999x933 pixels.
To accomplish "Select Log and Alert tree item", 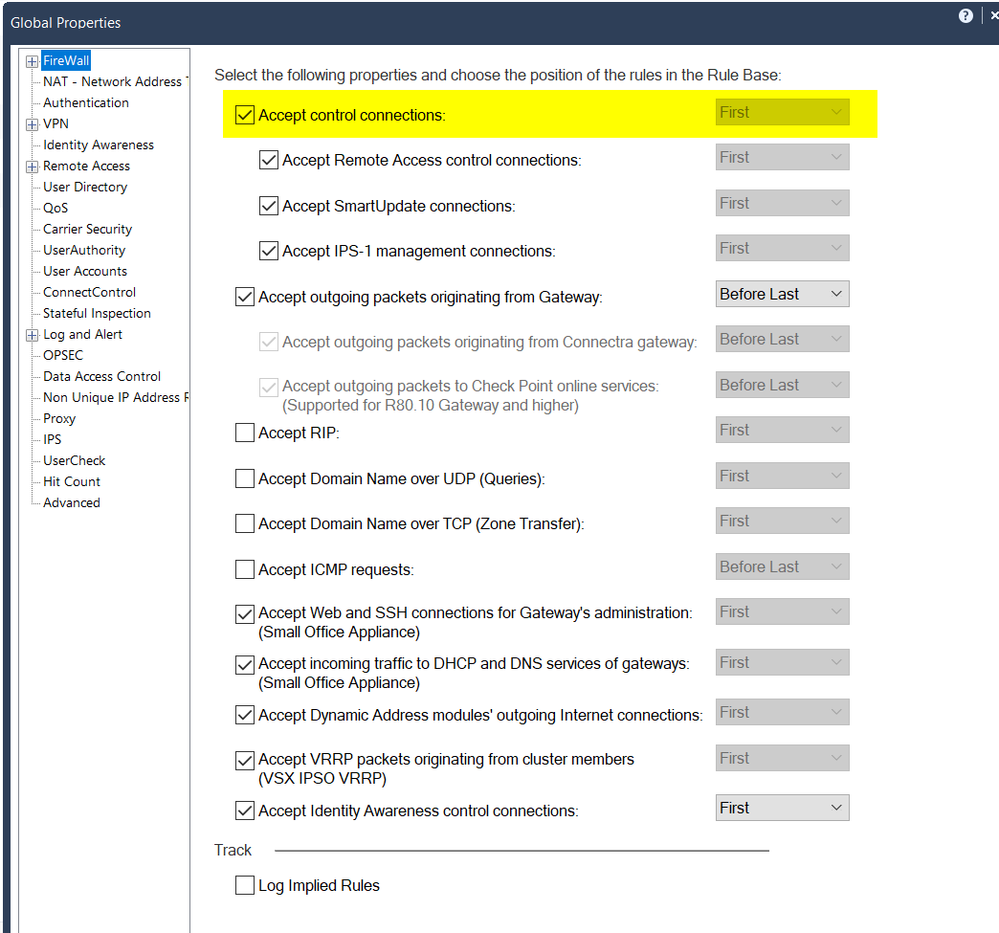I will click(x=82, y=334).
